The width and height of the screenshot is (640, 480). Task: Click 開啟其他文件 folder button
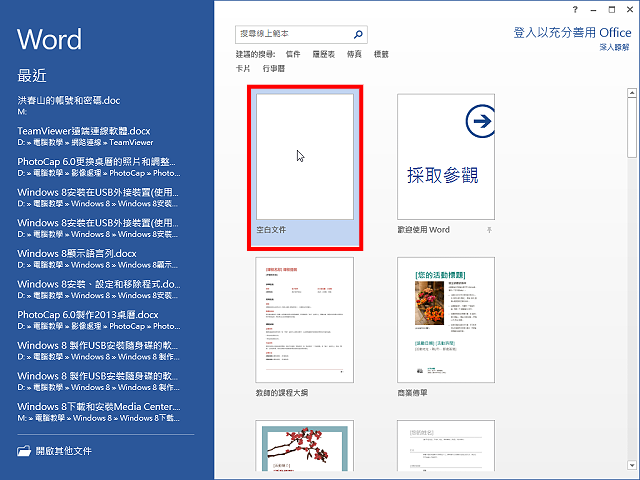click(x=54, y=451)
